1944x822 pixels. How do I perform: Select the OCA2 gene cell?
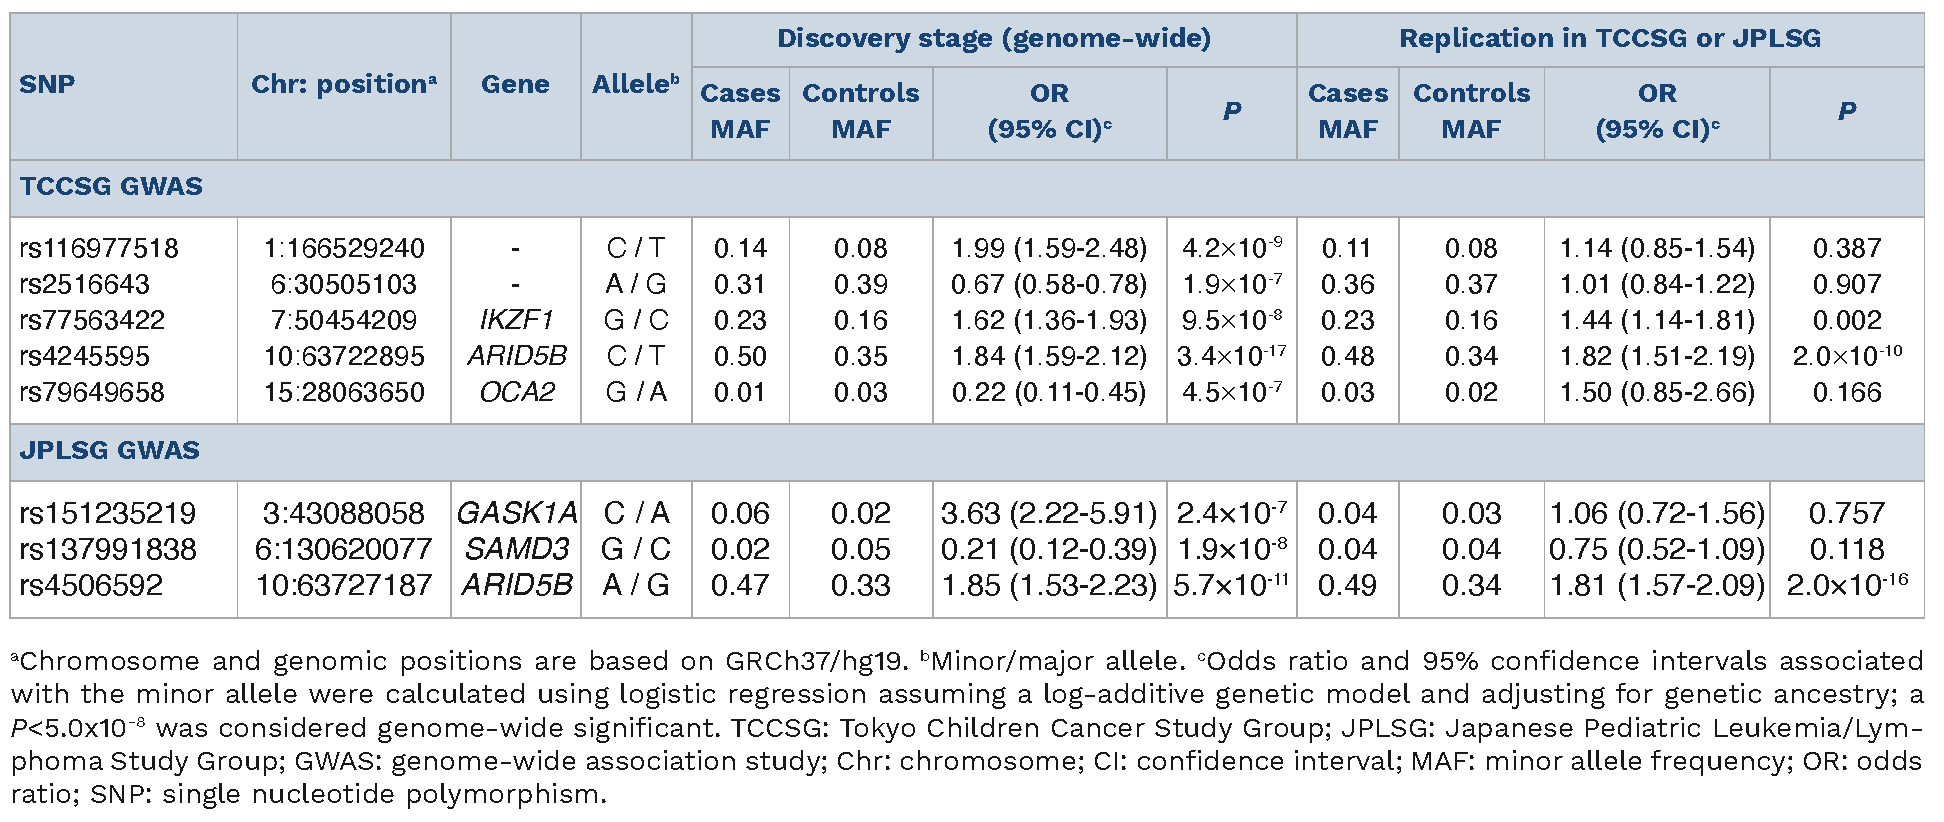pyautogui.click(x=516, y=392)
